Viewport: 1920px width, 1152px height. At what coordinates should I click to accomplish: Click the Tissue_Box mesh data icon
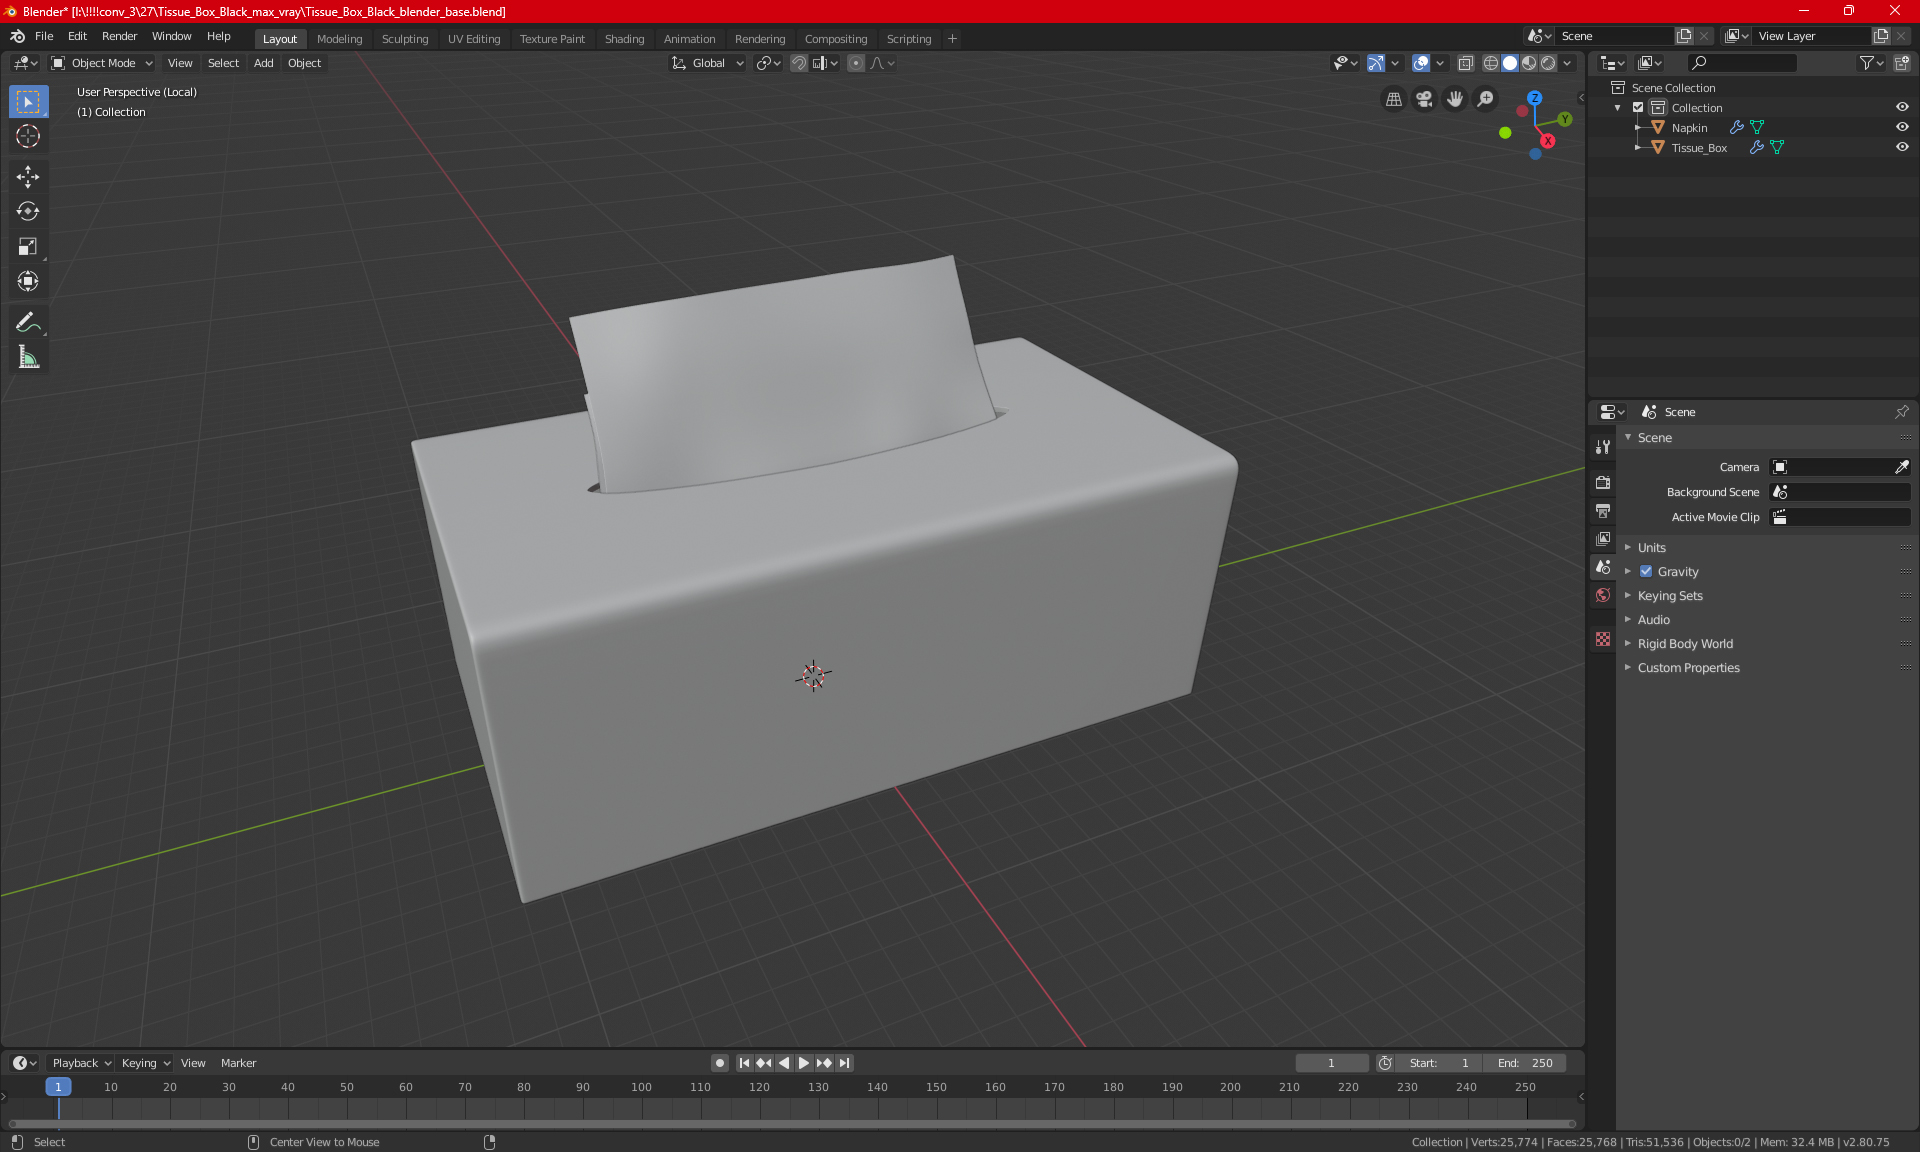point(1777,147)
